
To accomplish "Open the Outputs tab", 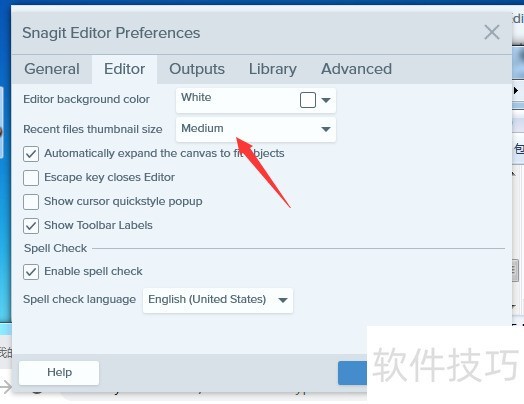I will click(197, 69).
